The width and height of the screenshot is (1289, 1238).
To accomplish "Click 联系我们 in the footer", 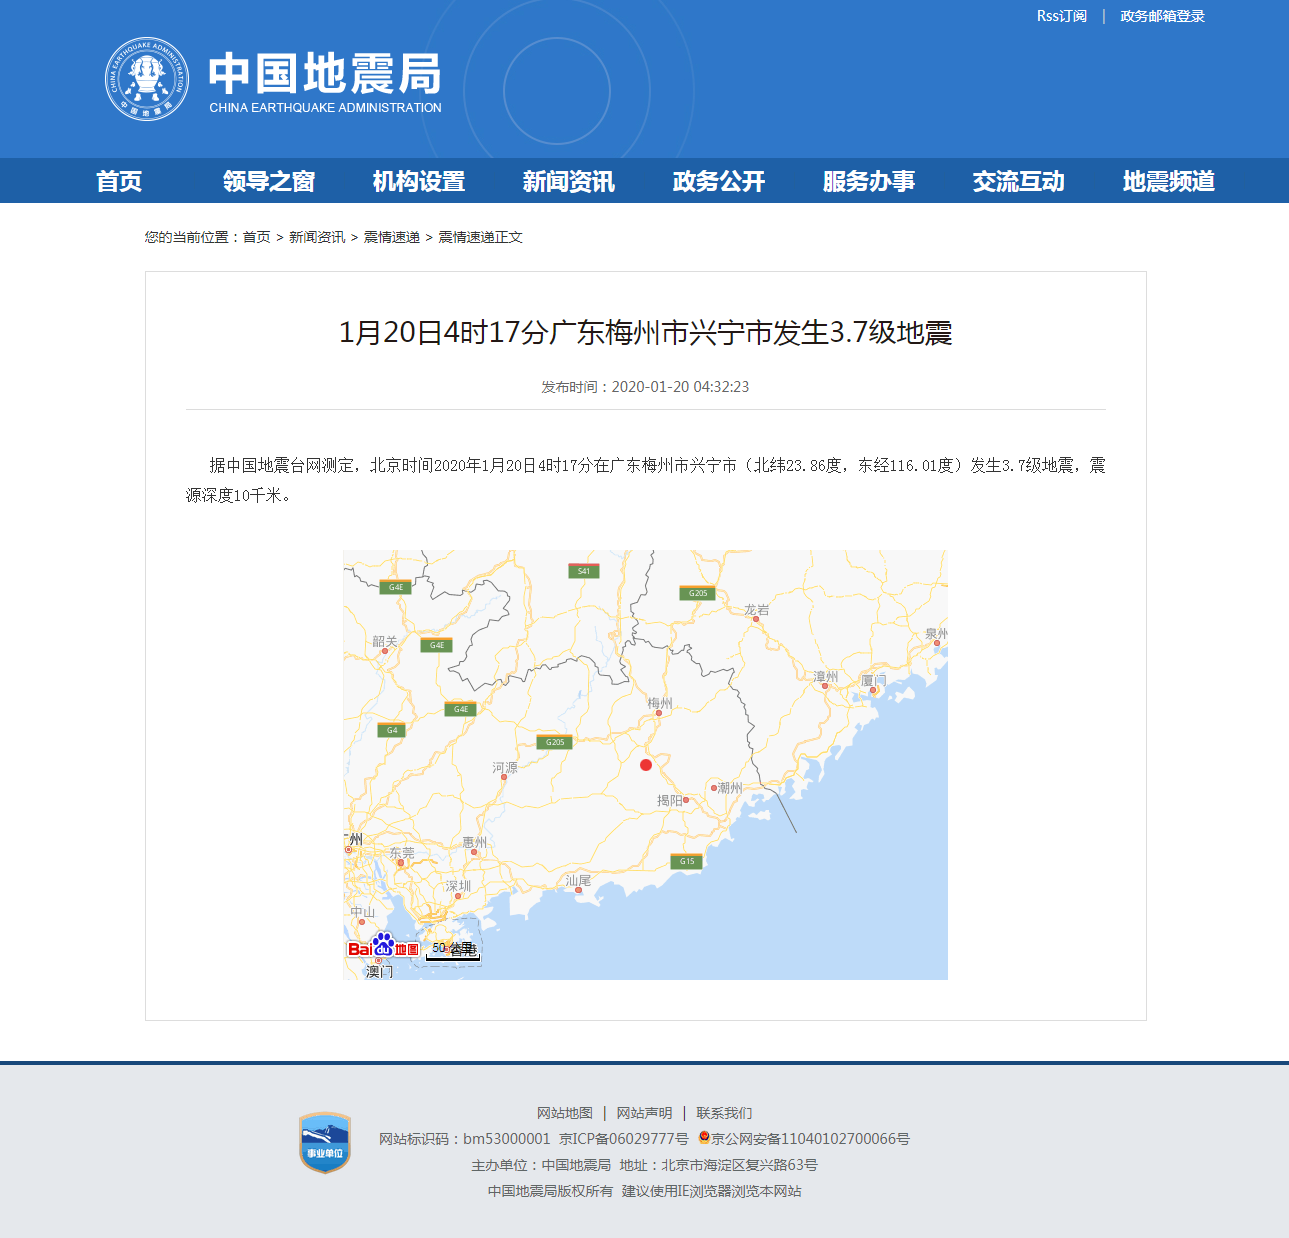I will click(724, 1113).
